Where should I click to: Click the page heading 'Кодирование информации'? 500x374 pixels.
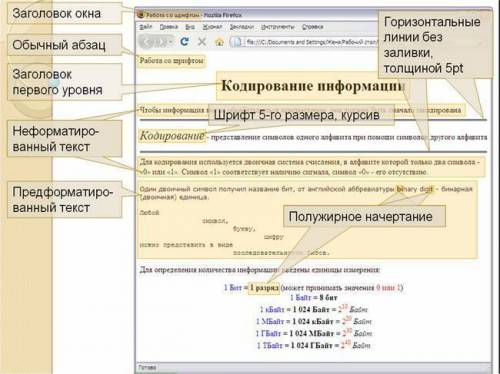(x=312, y=86)
